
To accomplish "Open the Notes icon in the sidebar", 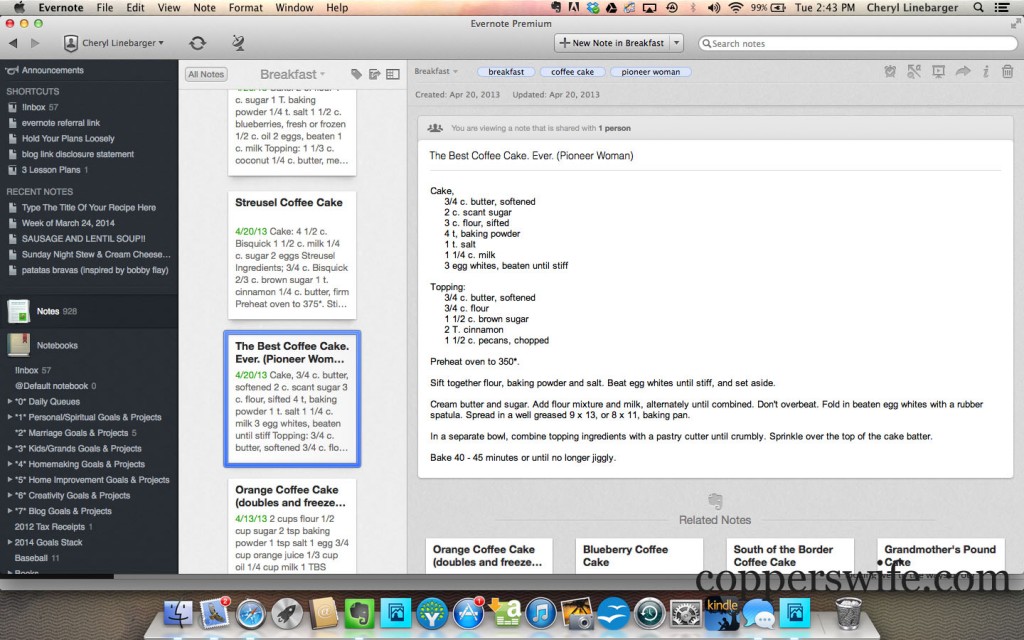I will coord(18,312).
